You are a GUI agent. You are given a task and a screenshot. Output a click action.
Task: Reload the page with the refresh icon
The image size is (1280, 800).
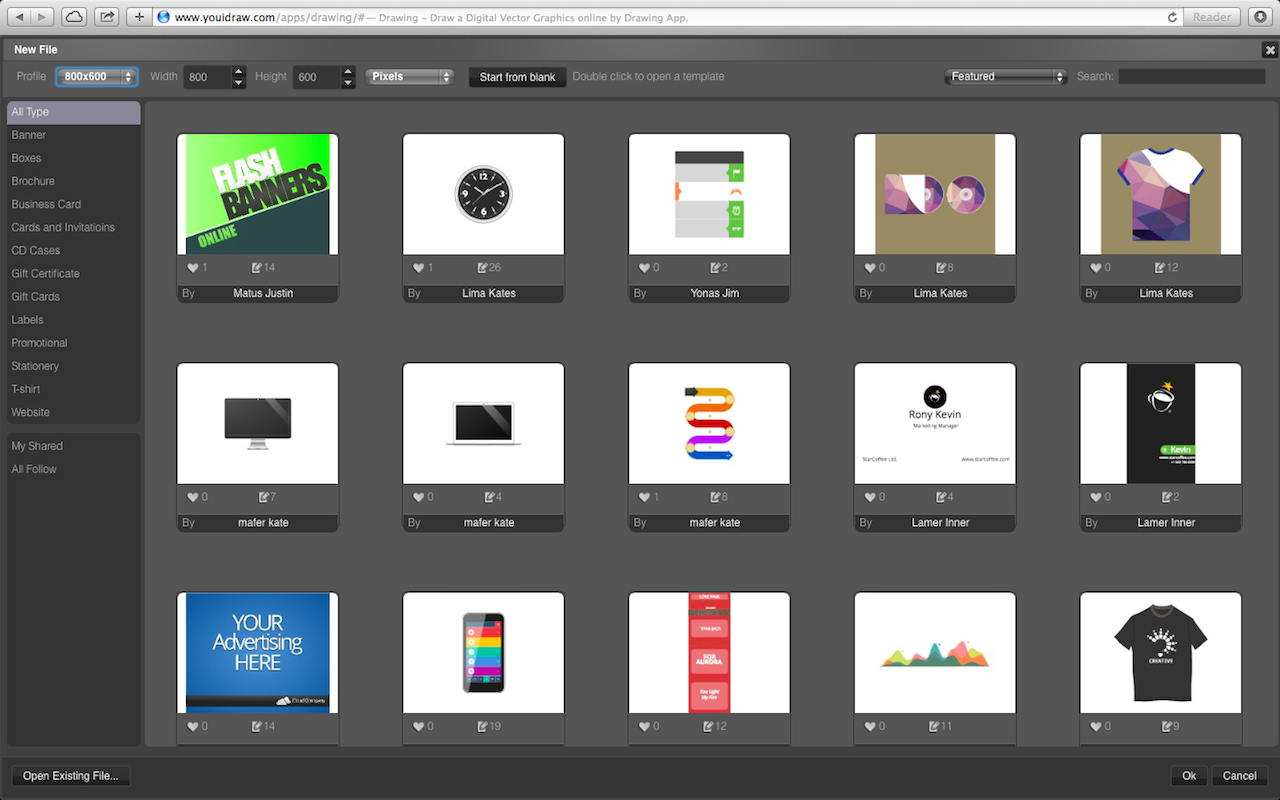(x=1172, y=17)
